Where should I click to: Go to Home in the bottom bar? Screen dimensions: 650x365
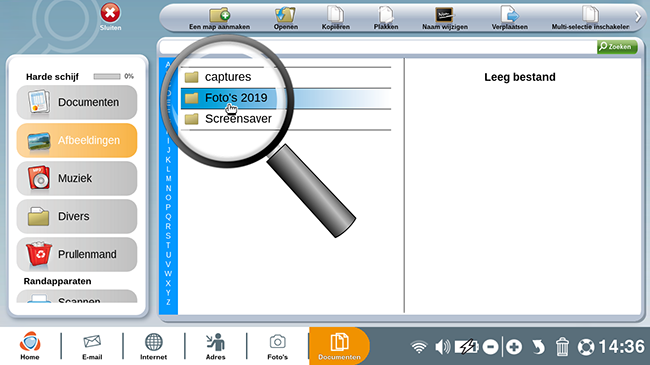point(30,346)
